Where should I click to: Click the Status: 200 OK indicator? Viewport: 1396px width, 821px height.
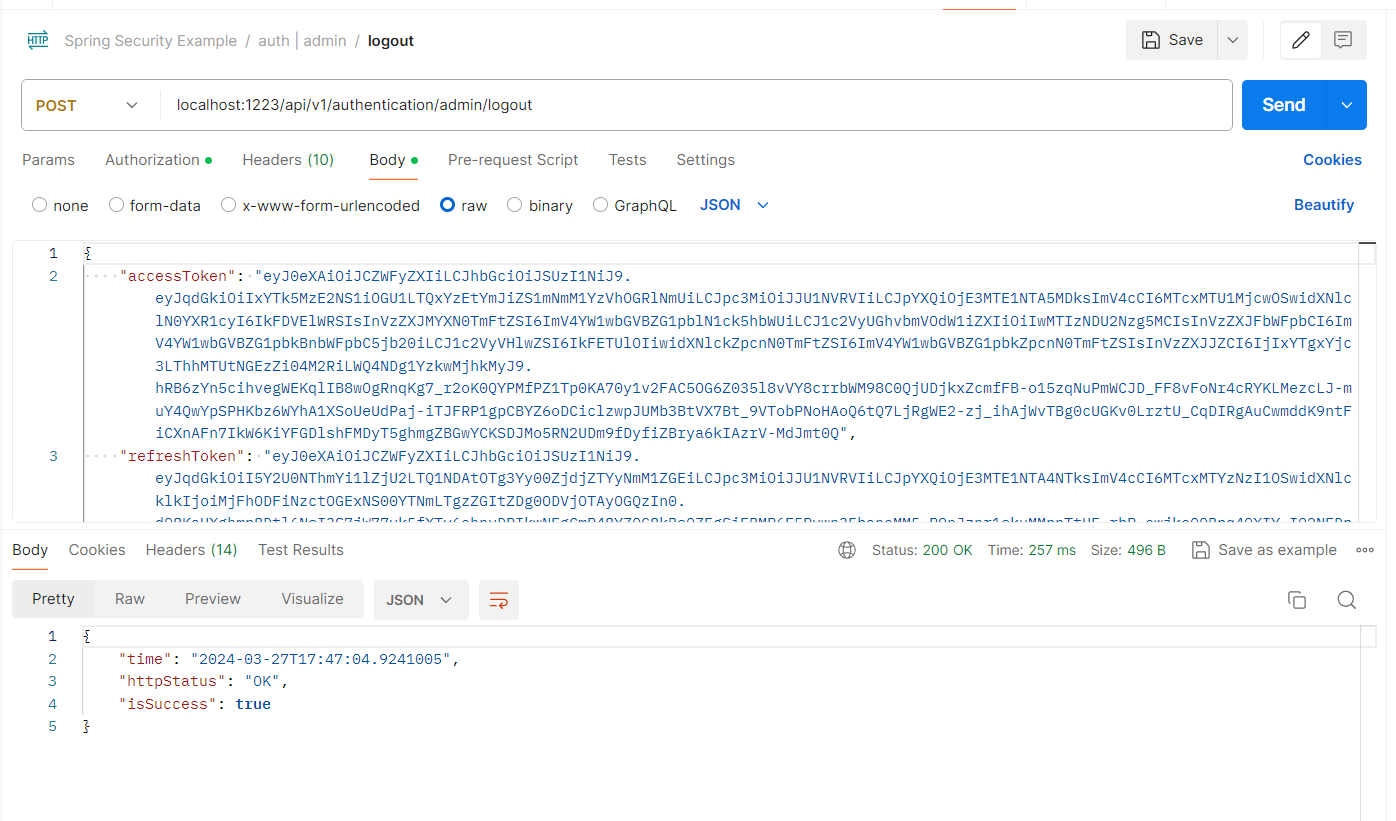(x=922, y=550)
